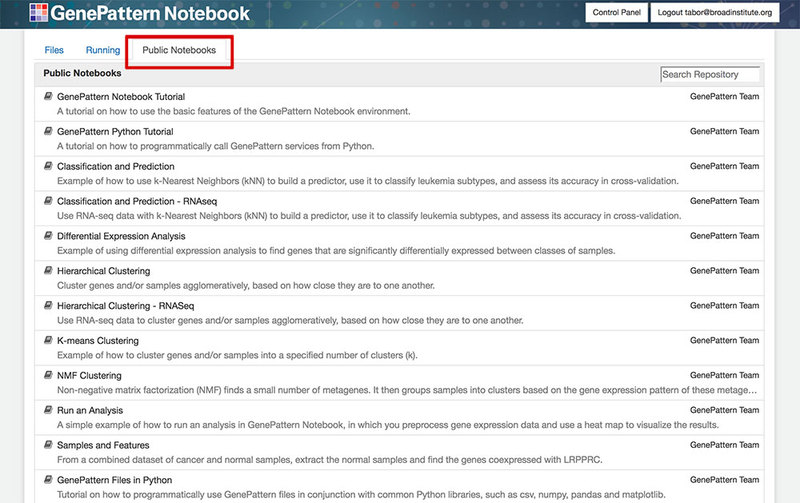Open Classification and Prediction notebook
This screenshot has height=503, width=800.
pyautogui.click(x=116, y=166)
